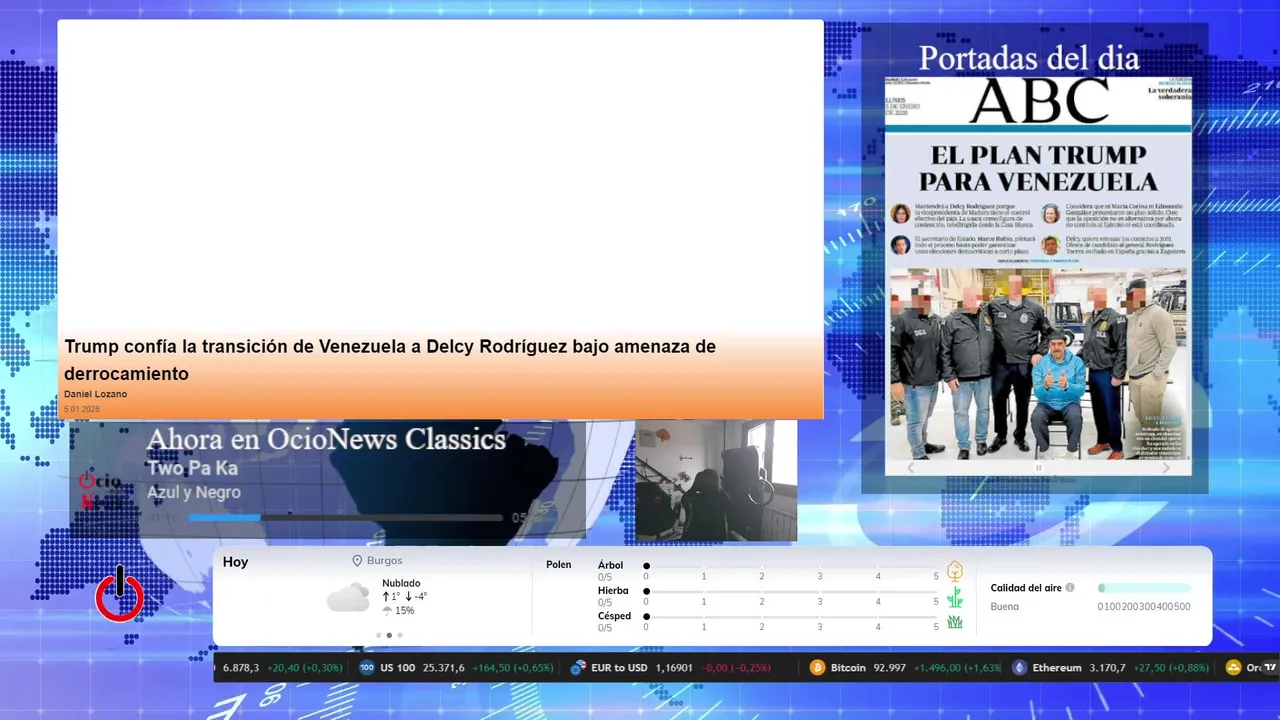Click the Ethereum coin icon
The image size is (1280, 720).
1019,667
